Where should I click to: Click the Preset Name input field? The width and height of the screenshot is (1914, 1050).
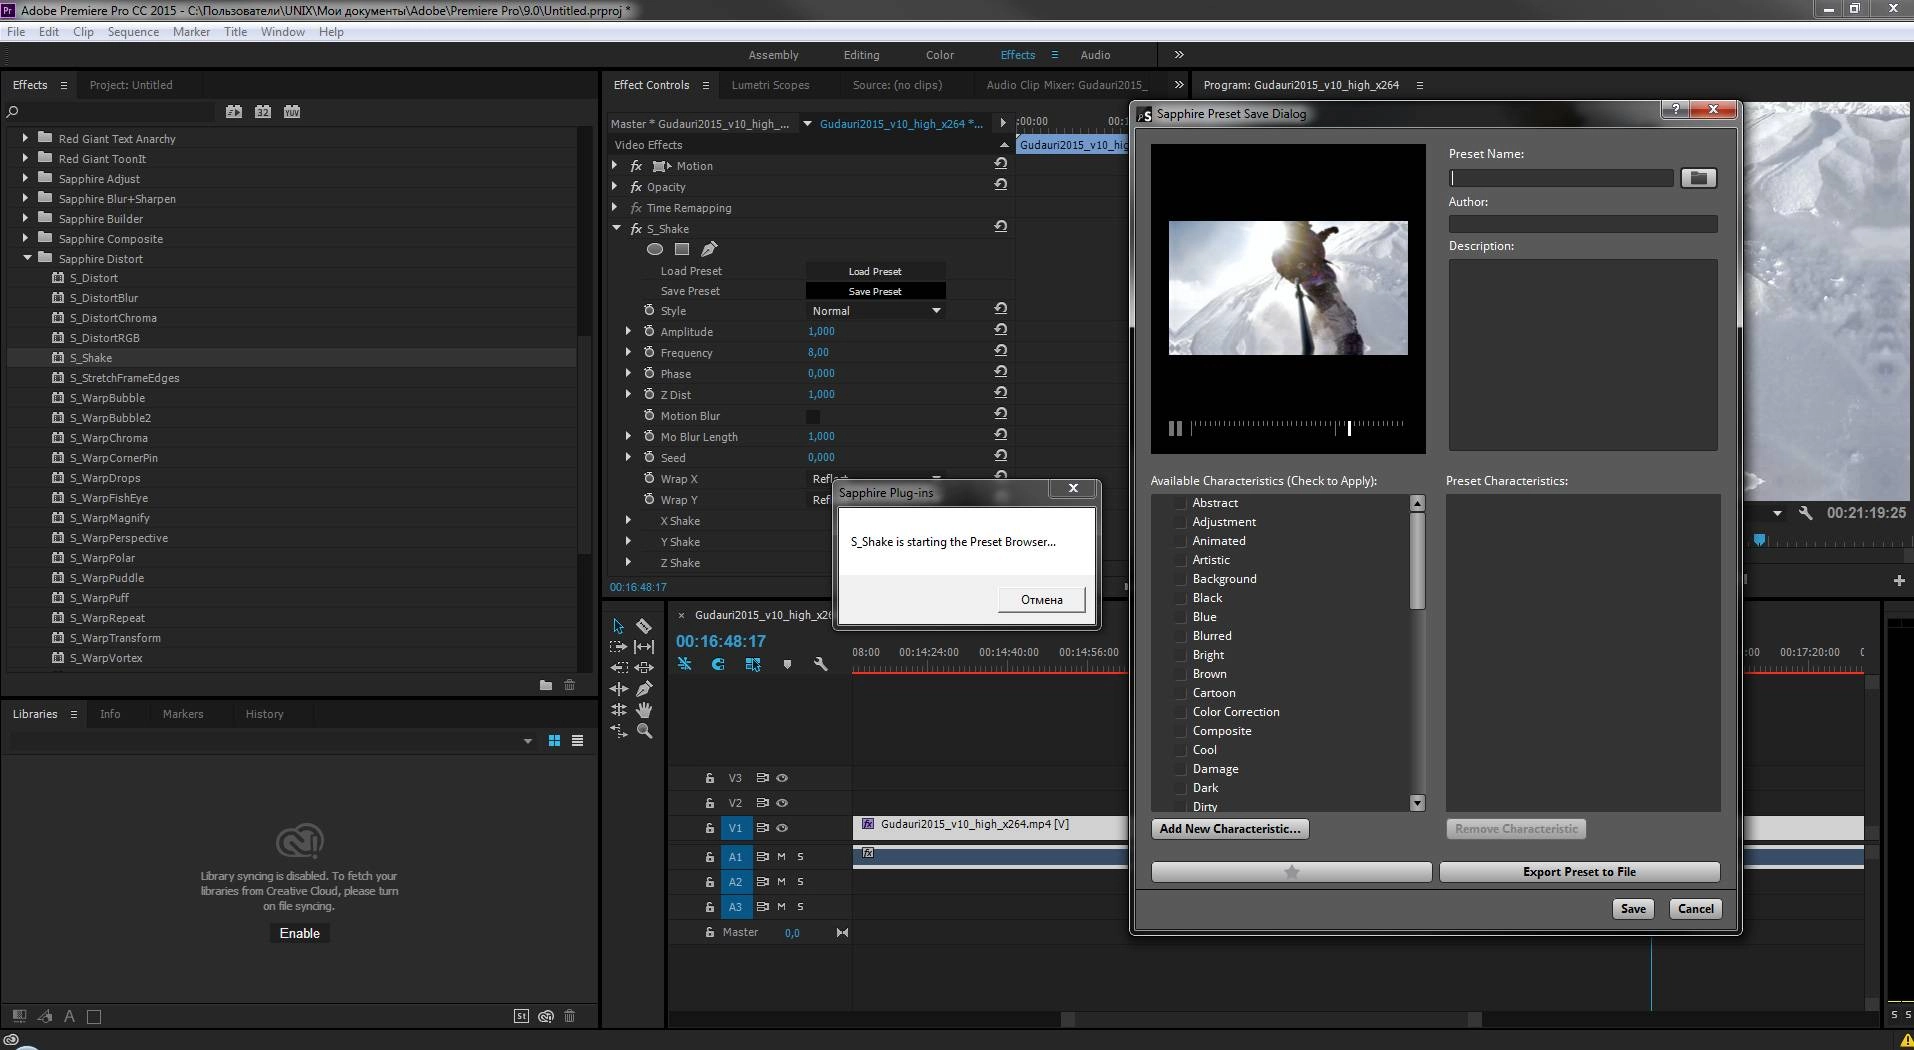tap(1561, 178)
